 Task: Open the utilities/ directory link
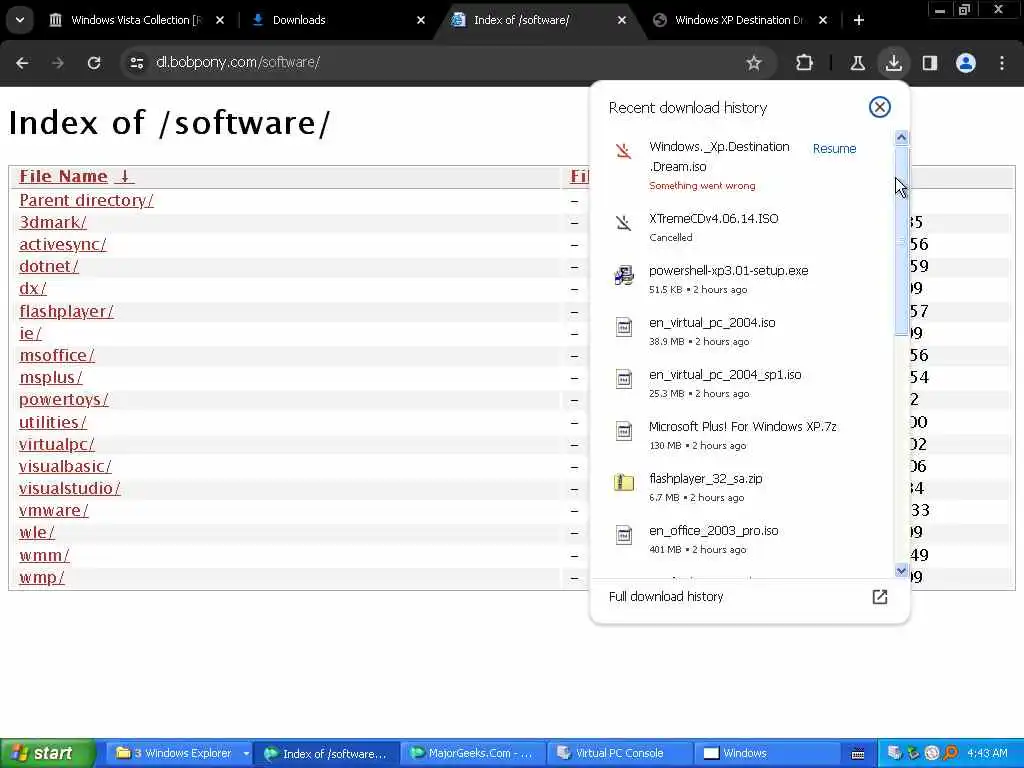[53, 423]
